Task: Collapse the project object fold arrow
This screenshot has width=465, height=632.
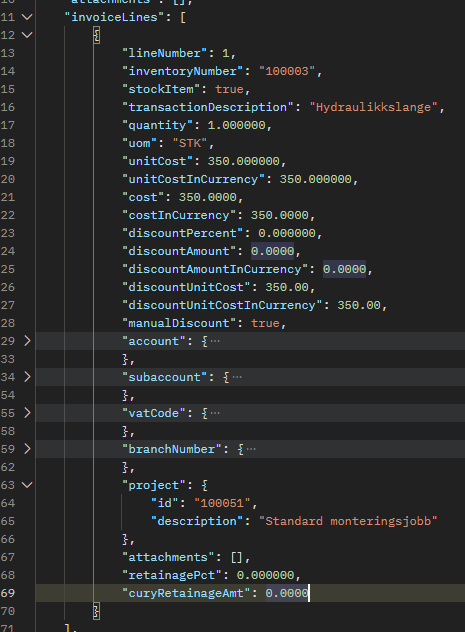Action: tap(27, 485)
